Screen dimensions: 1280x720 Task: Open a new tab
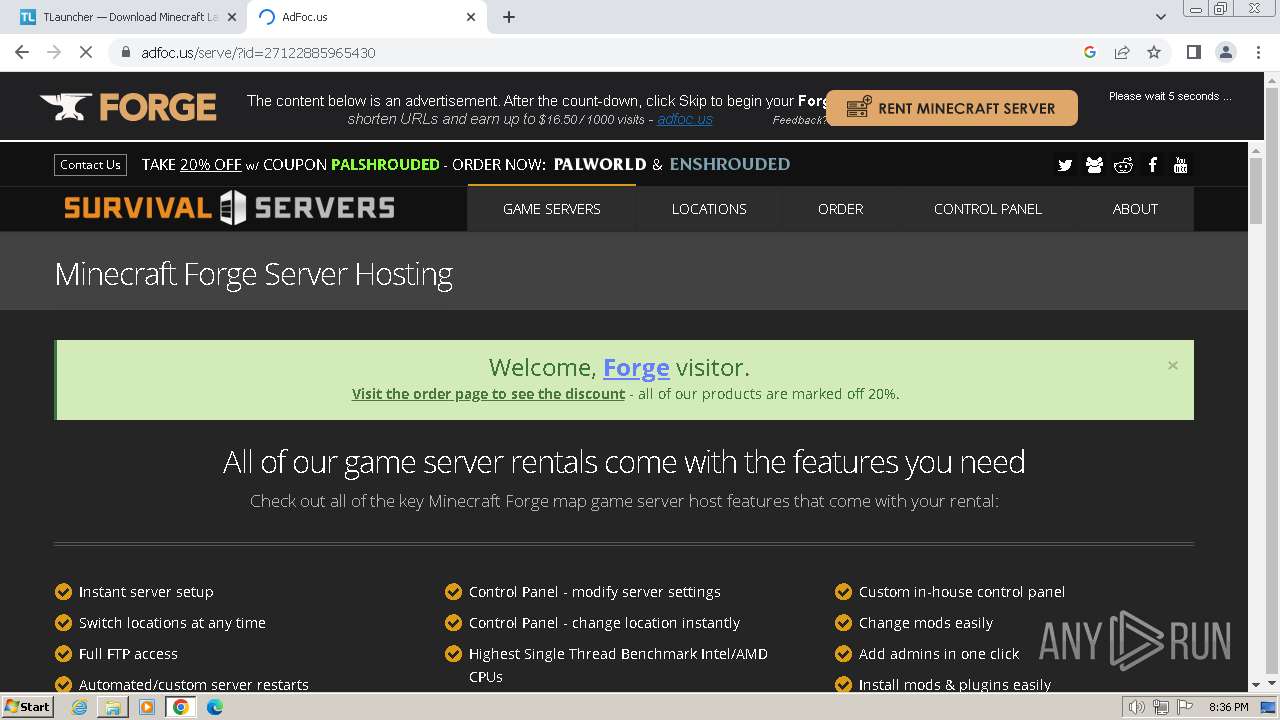point(509,17)
